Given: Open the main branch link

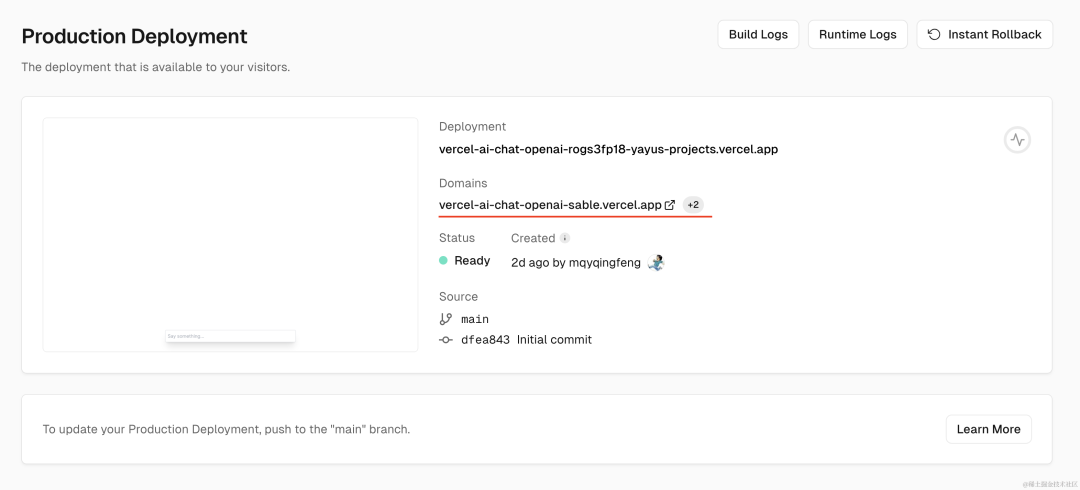Looking at the screenshot, I should tap(475, 319).
